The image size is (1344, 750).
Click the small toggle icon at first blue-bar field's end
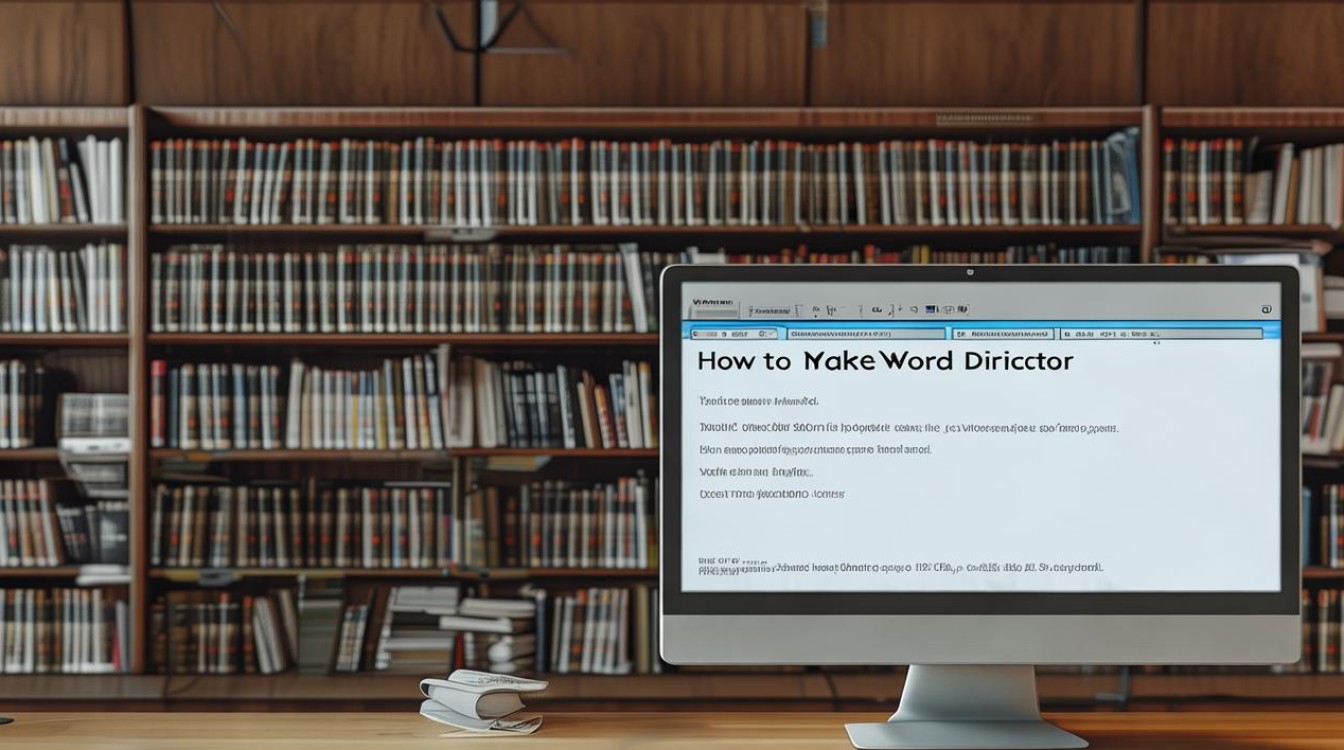pos(764,334)
